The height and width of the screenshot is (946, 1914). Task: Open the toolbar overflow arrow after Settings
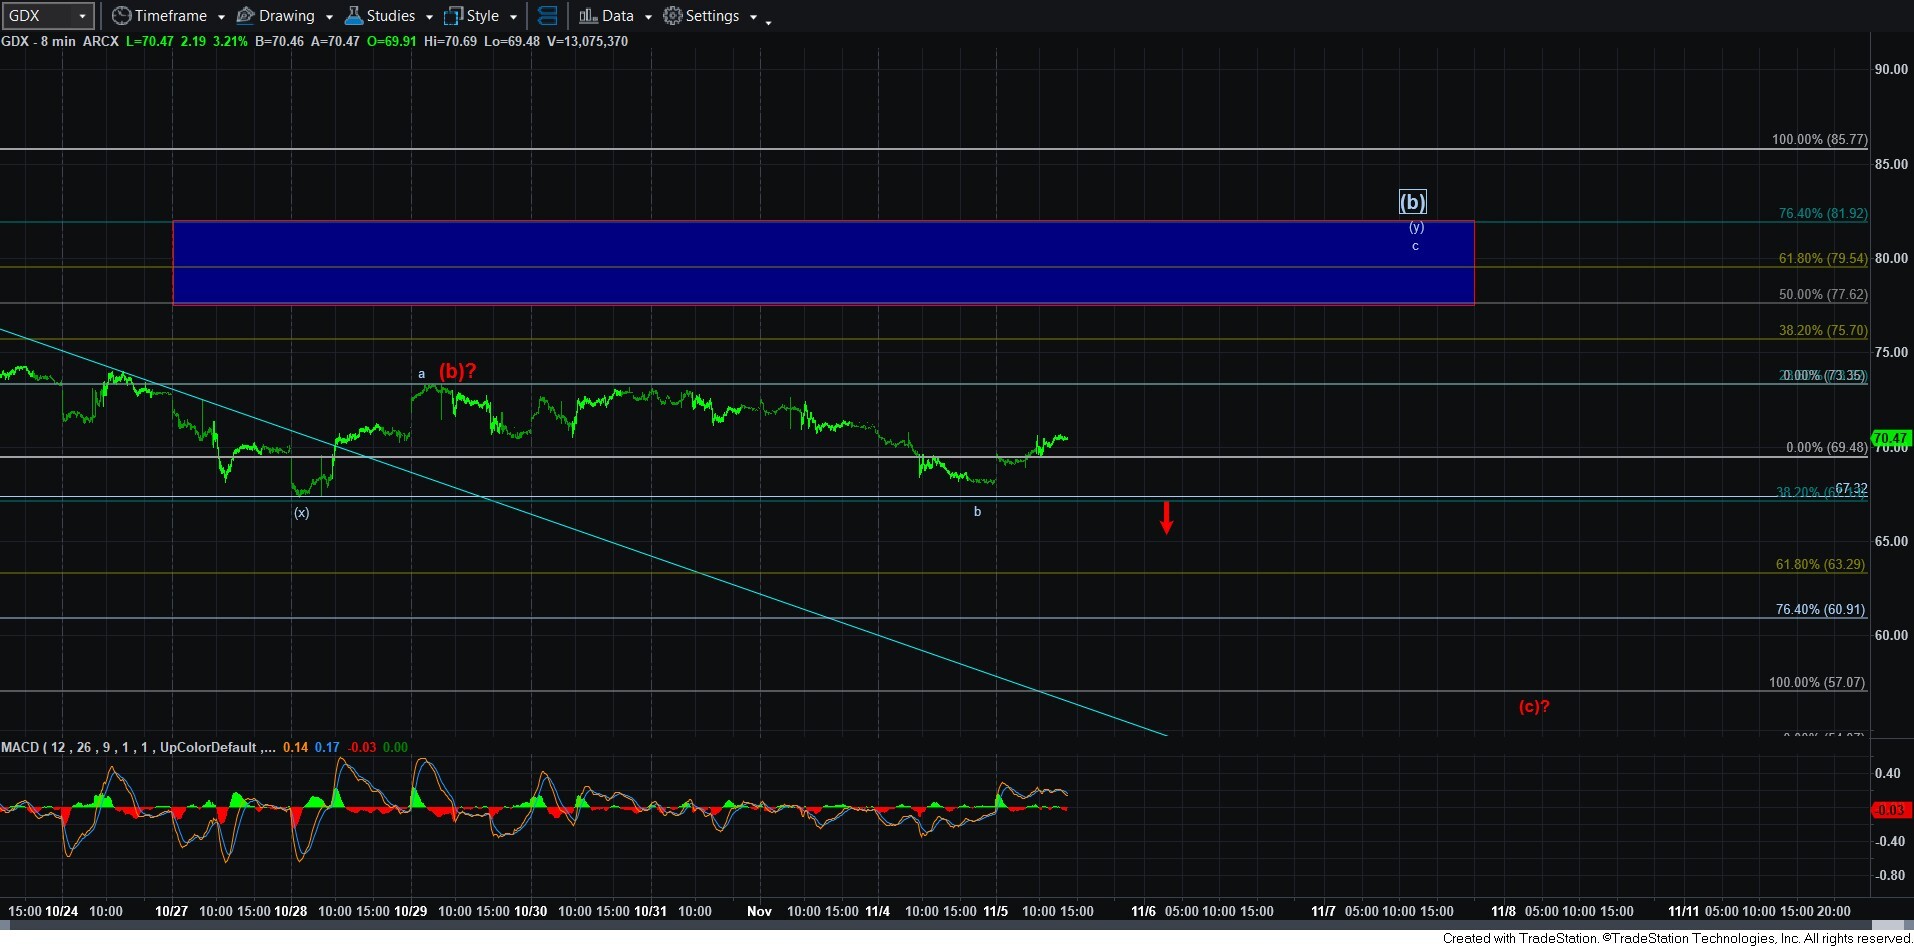768,22
